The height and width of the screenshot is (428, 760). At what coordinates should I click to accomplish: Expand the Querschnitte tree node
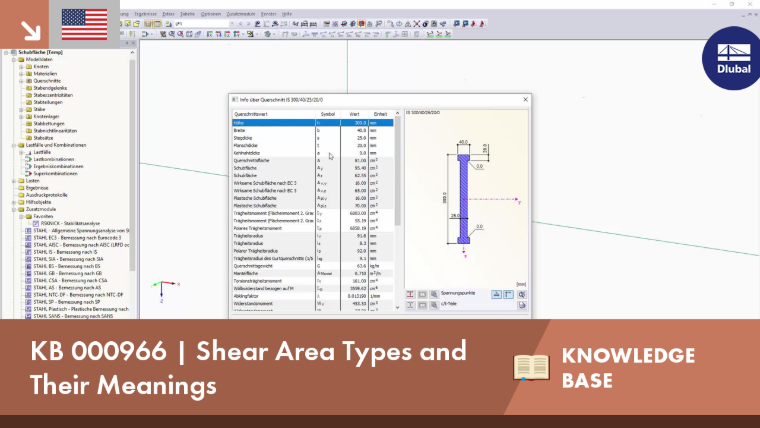(21, 81)
